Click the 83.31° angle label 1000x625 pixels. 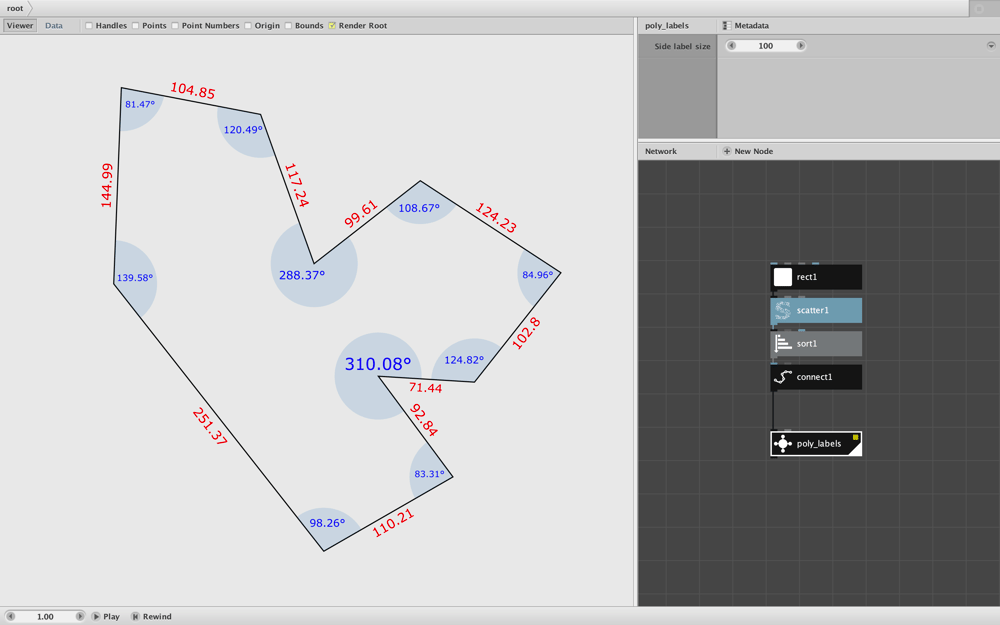(429, 474)
